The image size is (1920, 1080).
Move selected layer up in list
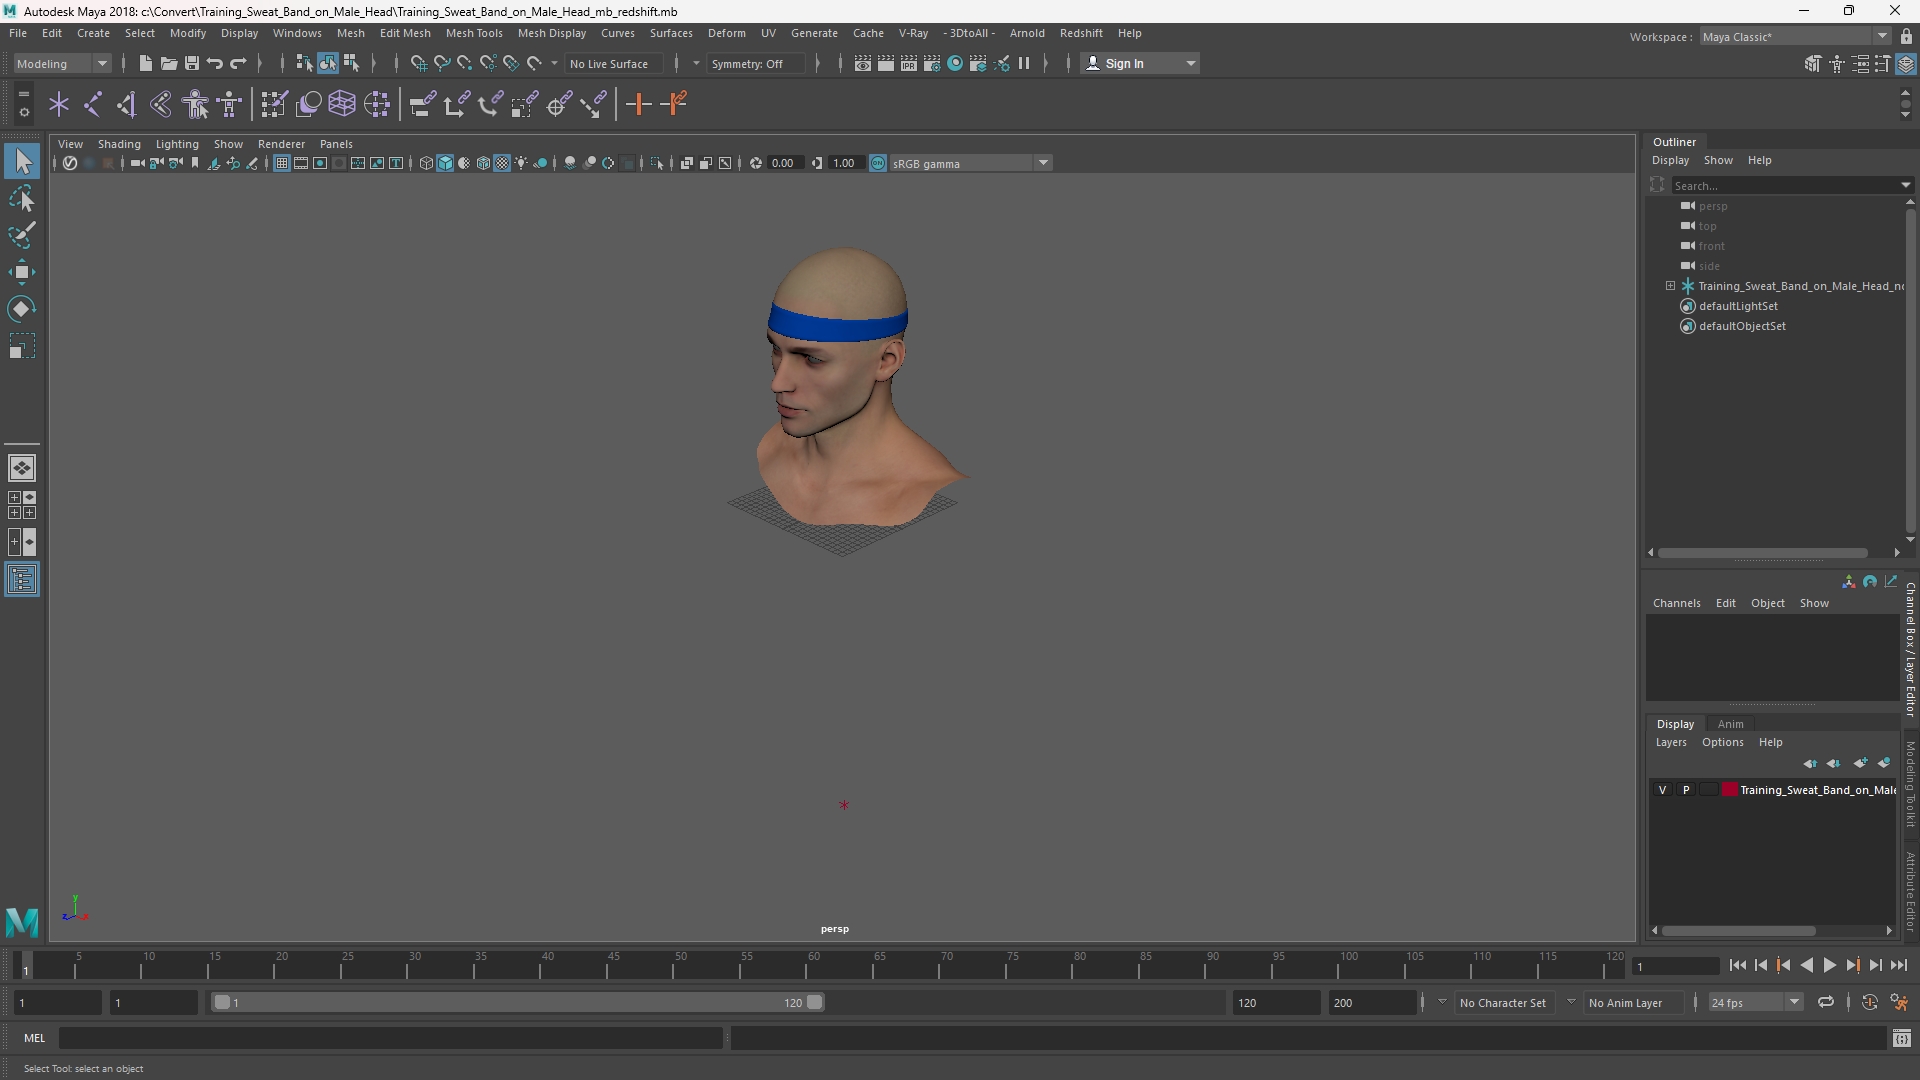click(x=1810, y=763)
